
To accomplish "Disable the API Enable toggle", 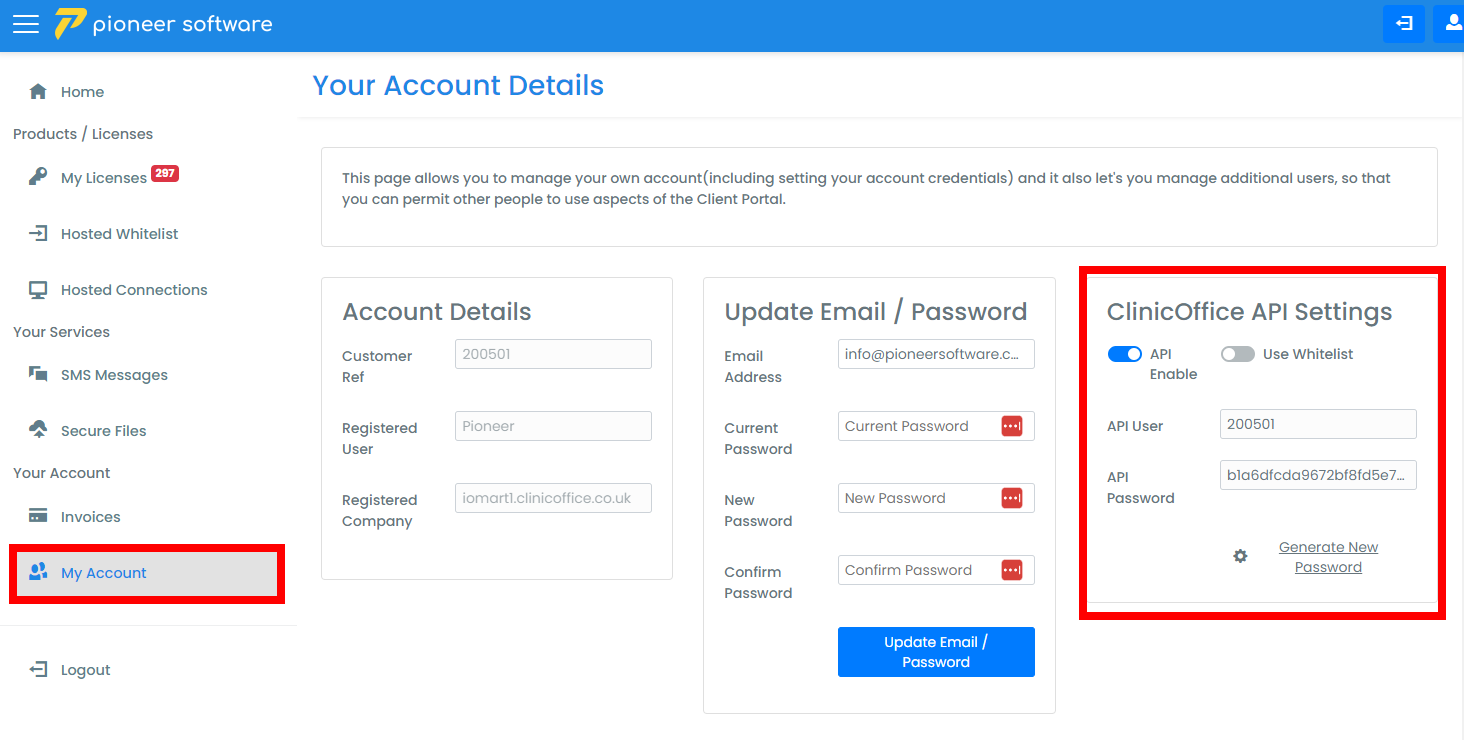I will [1125, 354].
